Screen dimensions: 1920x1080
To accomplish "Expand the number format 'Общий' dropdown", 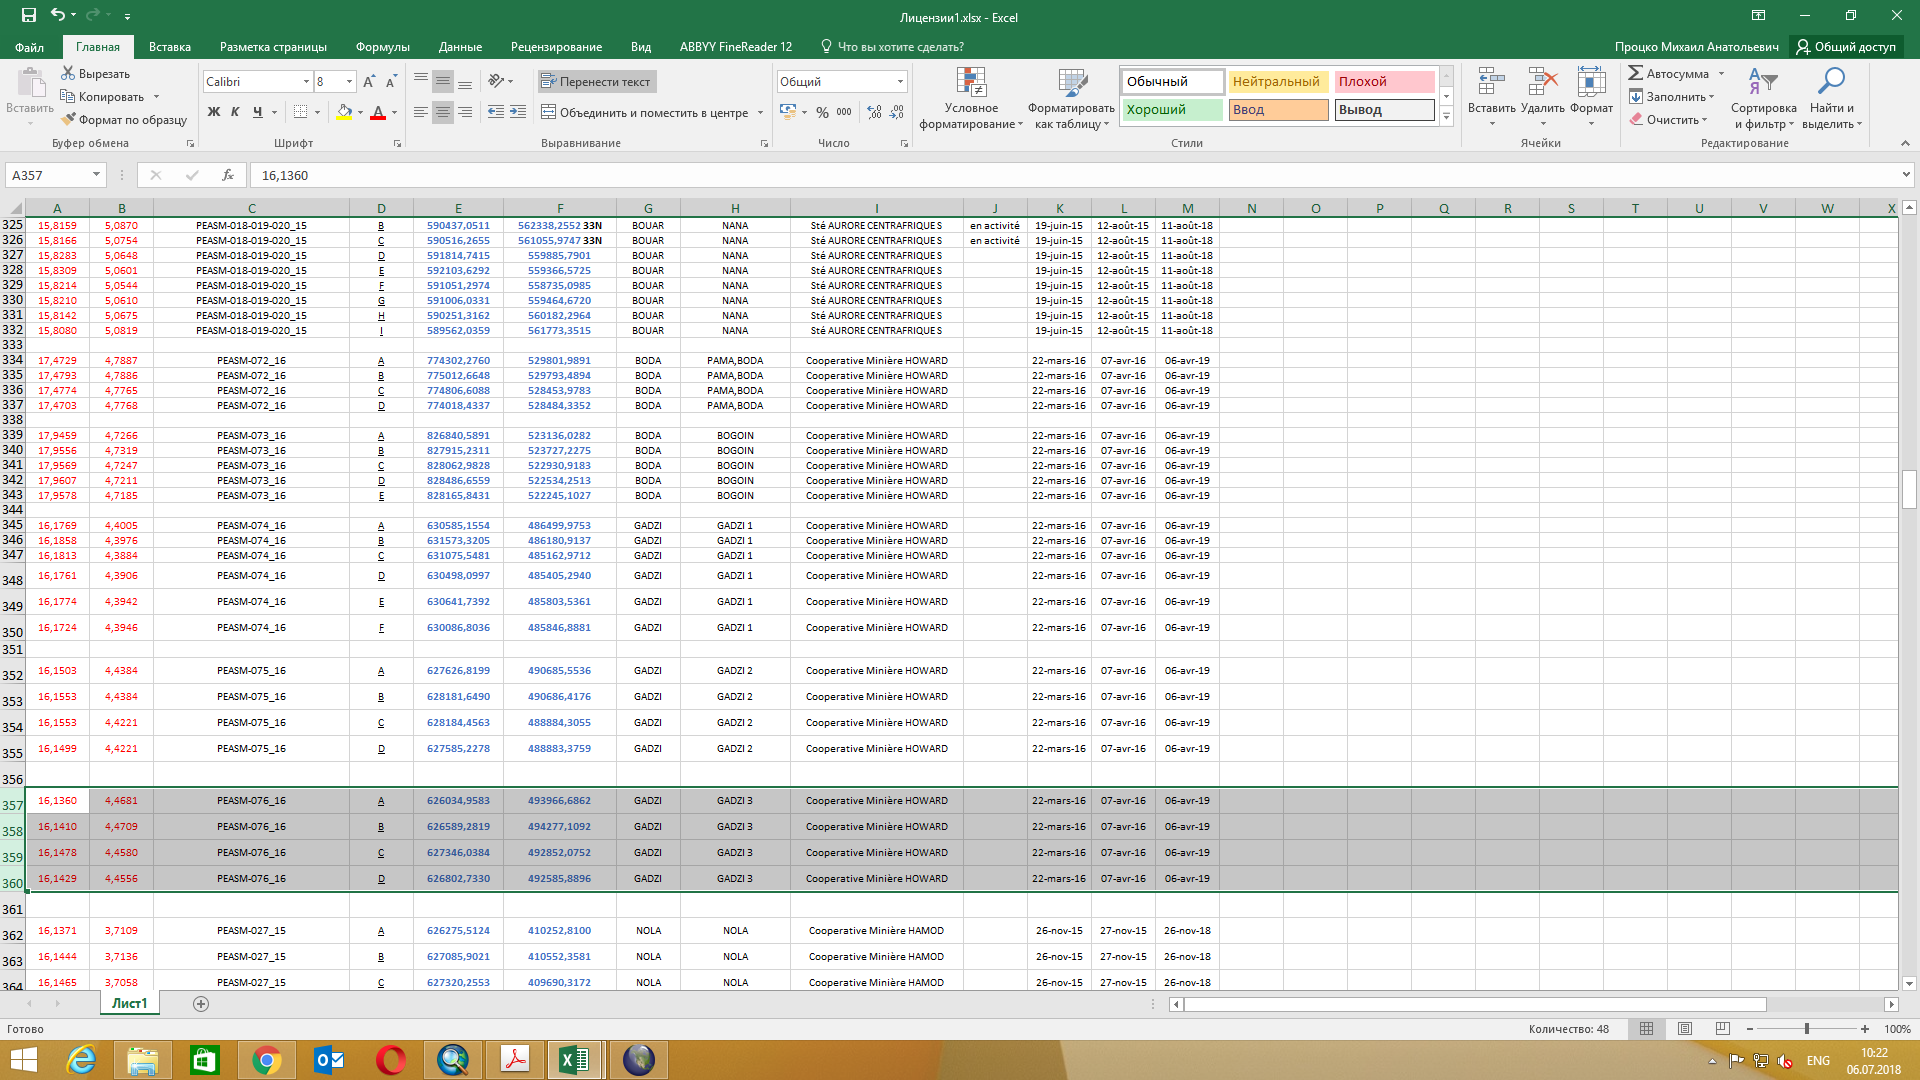I will (900, 82).
